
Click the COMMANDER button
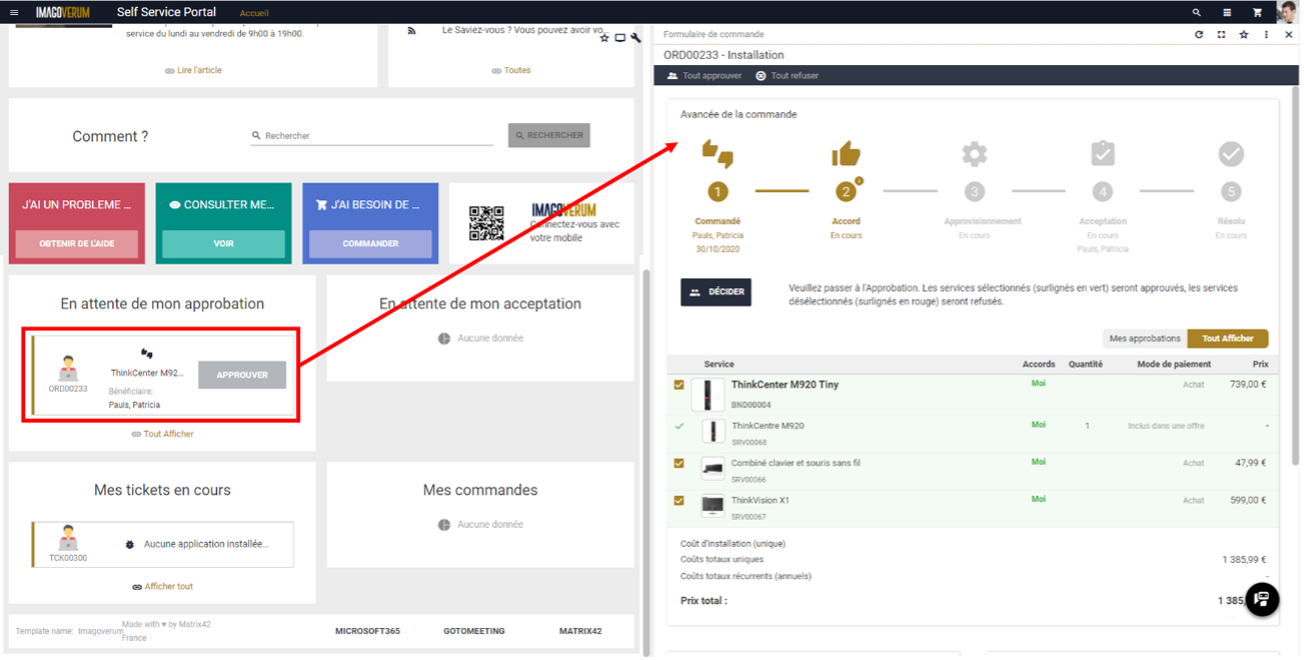[x=370, y=244]
